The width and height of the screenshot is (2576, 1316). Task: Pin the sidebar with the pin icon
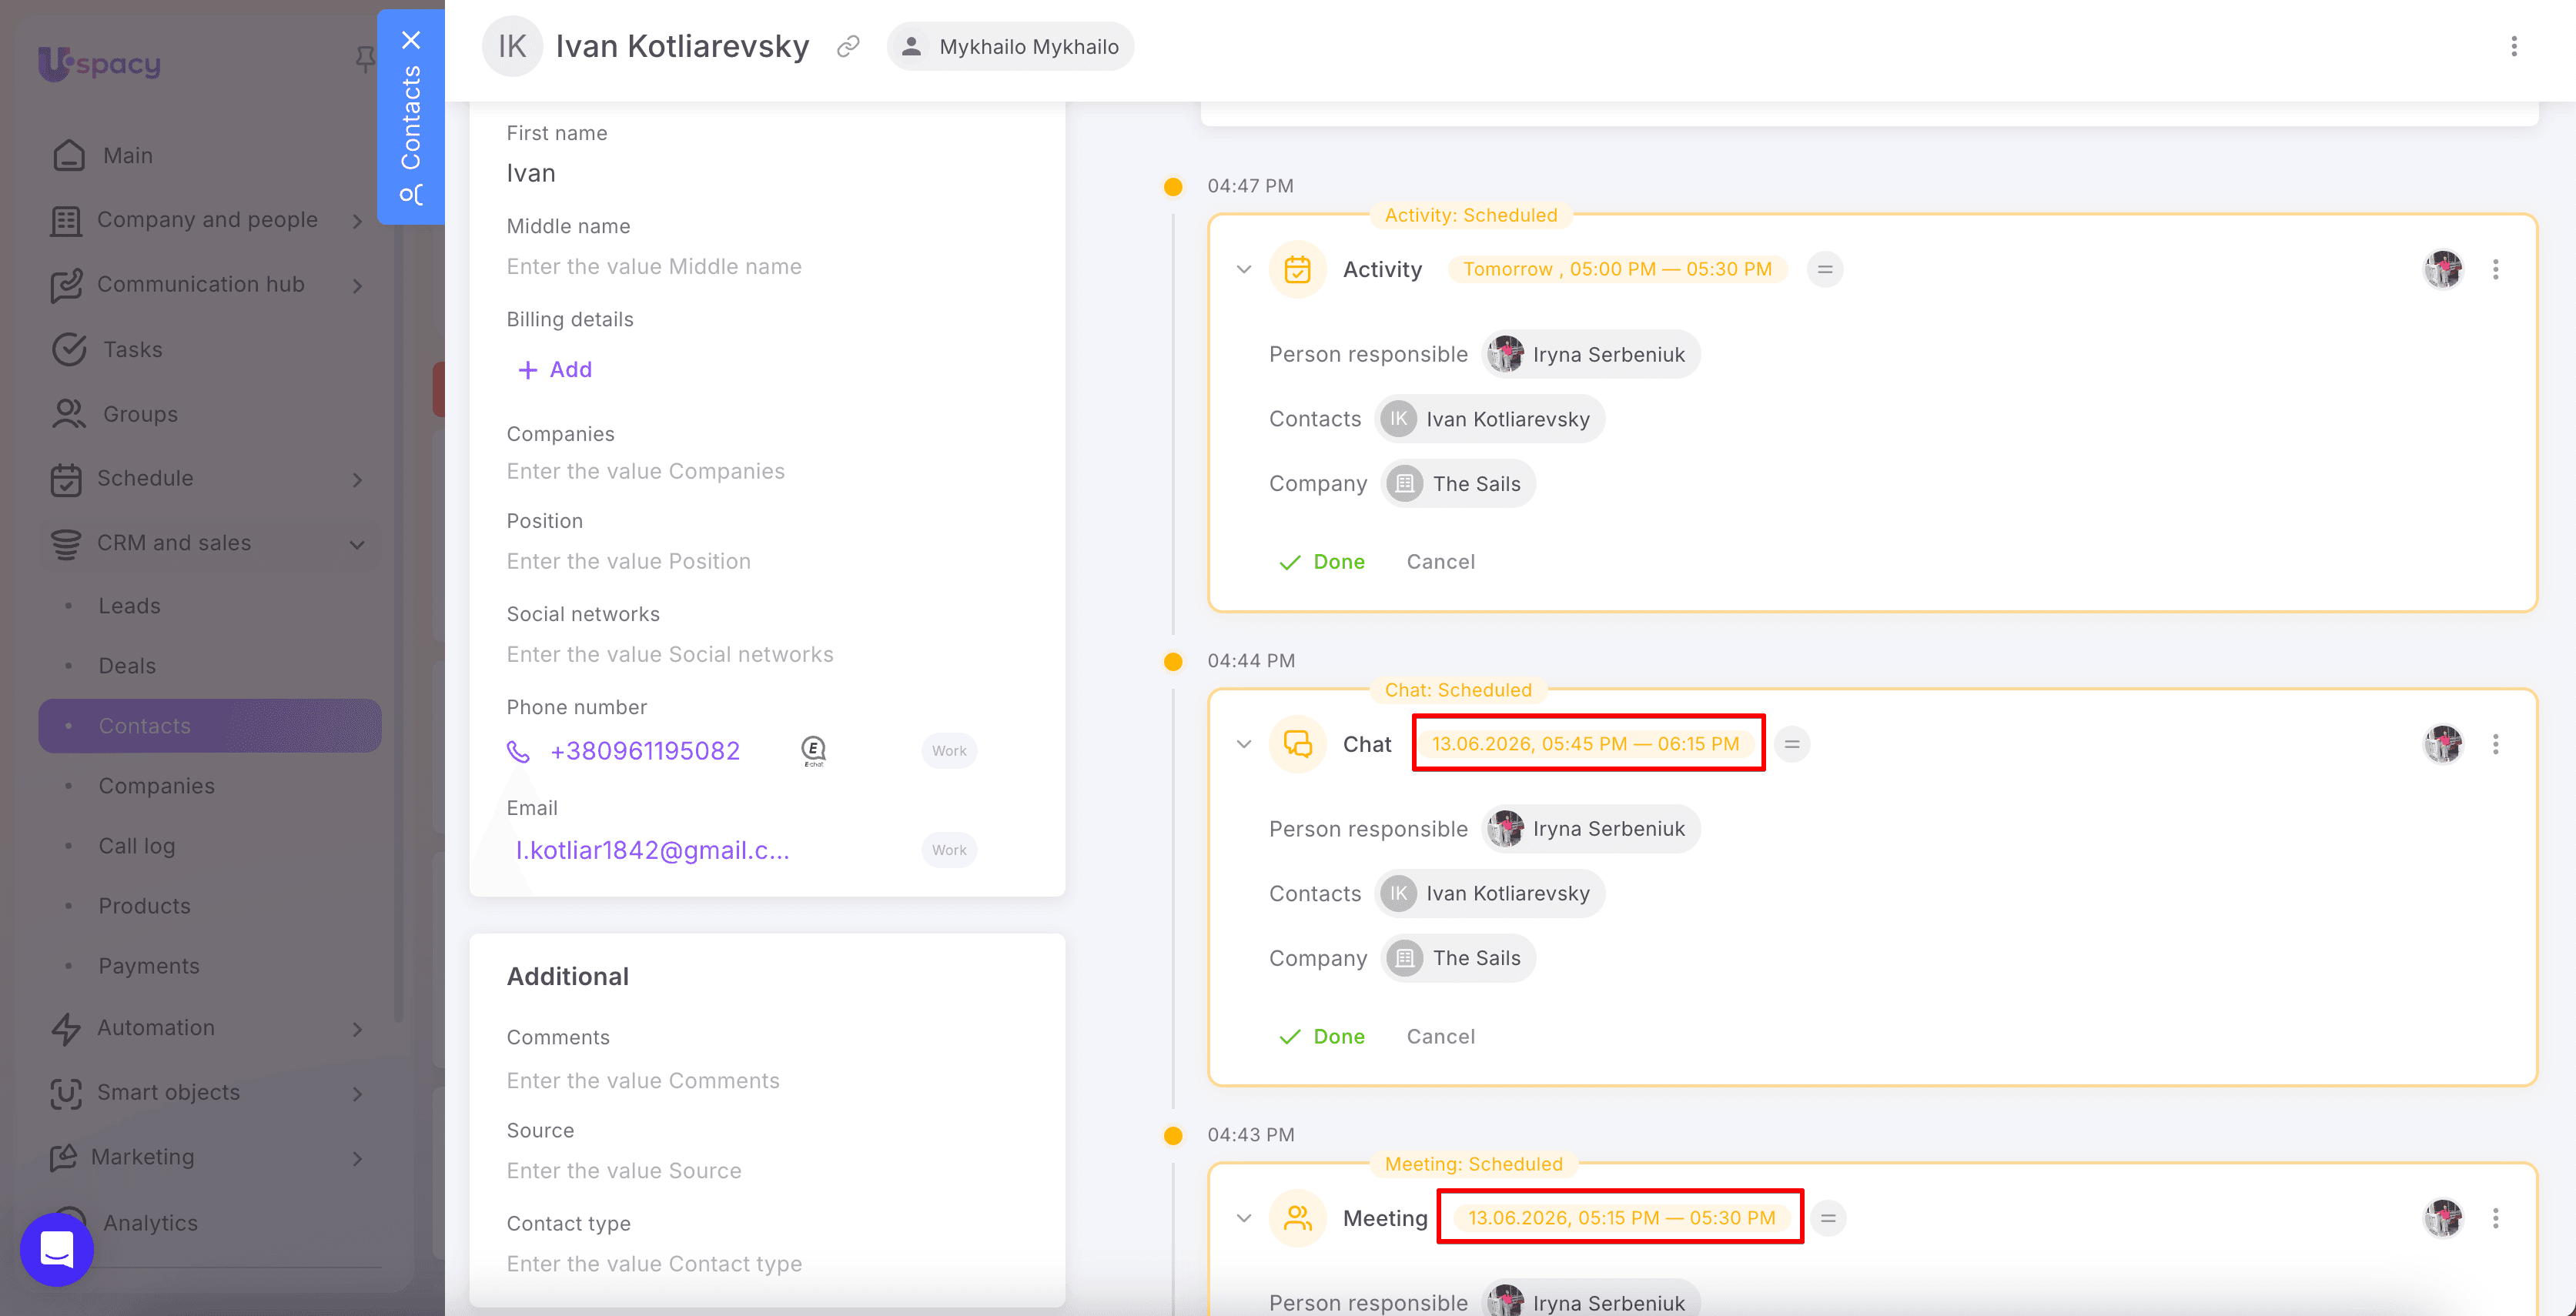coord(365,60)
